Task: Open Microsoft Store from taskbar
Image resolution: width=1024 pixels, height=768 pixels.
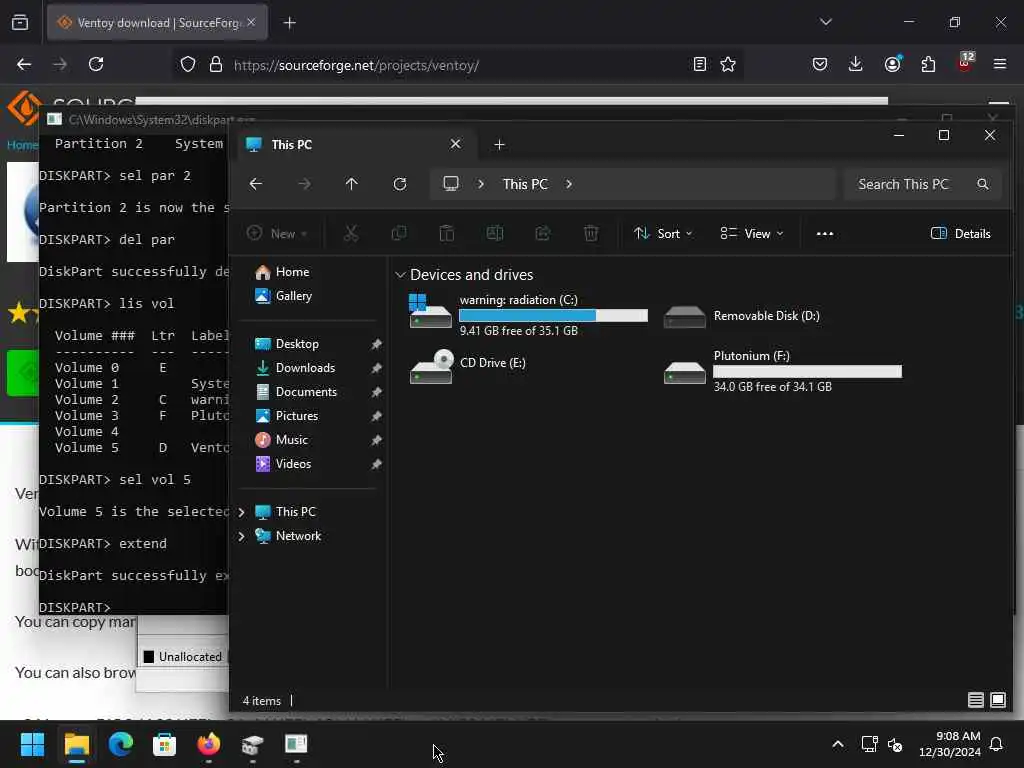Action: click(x=165, y=744)
